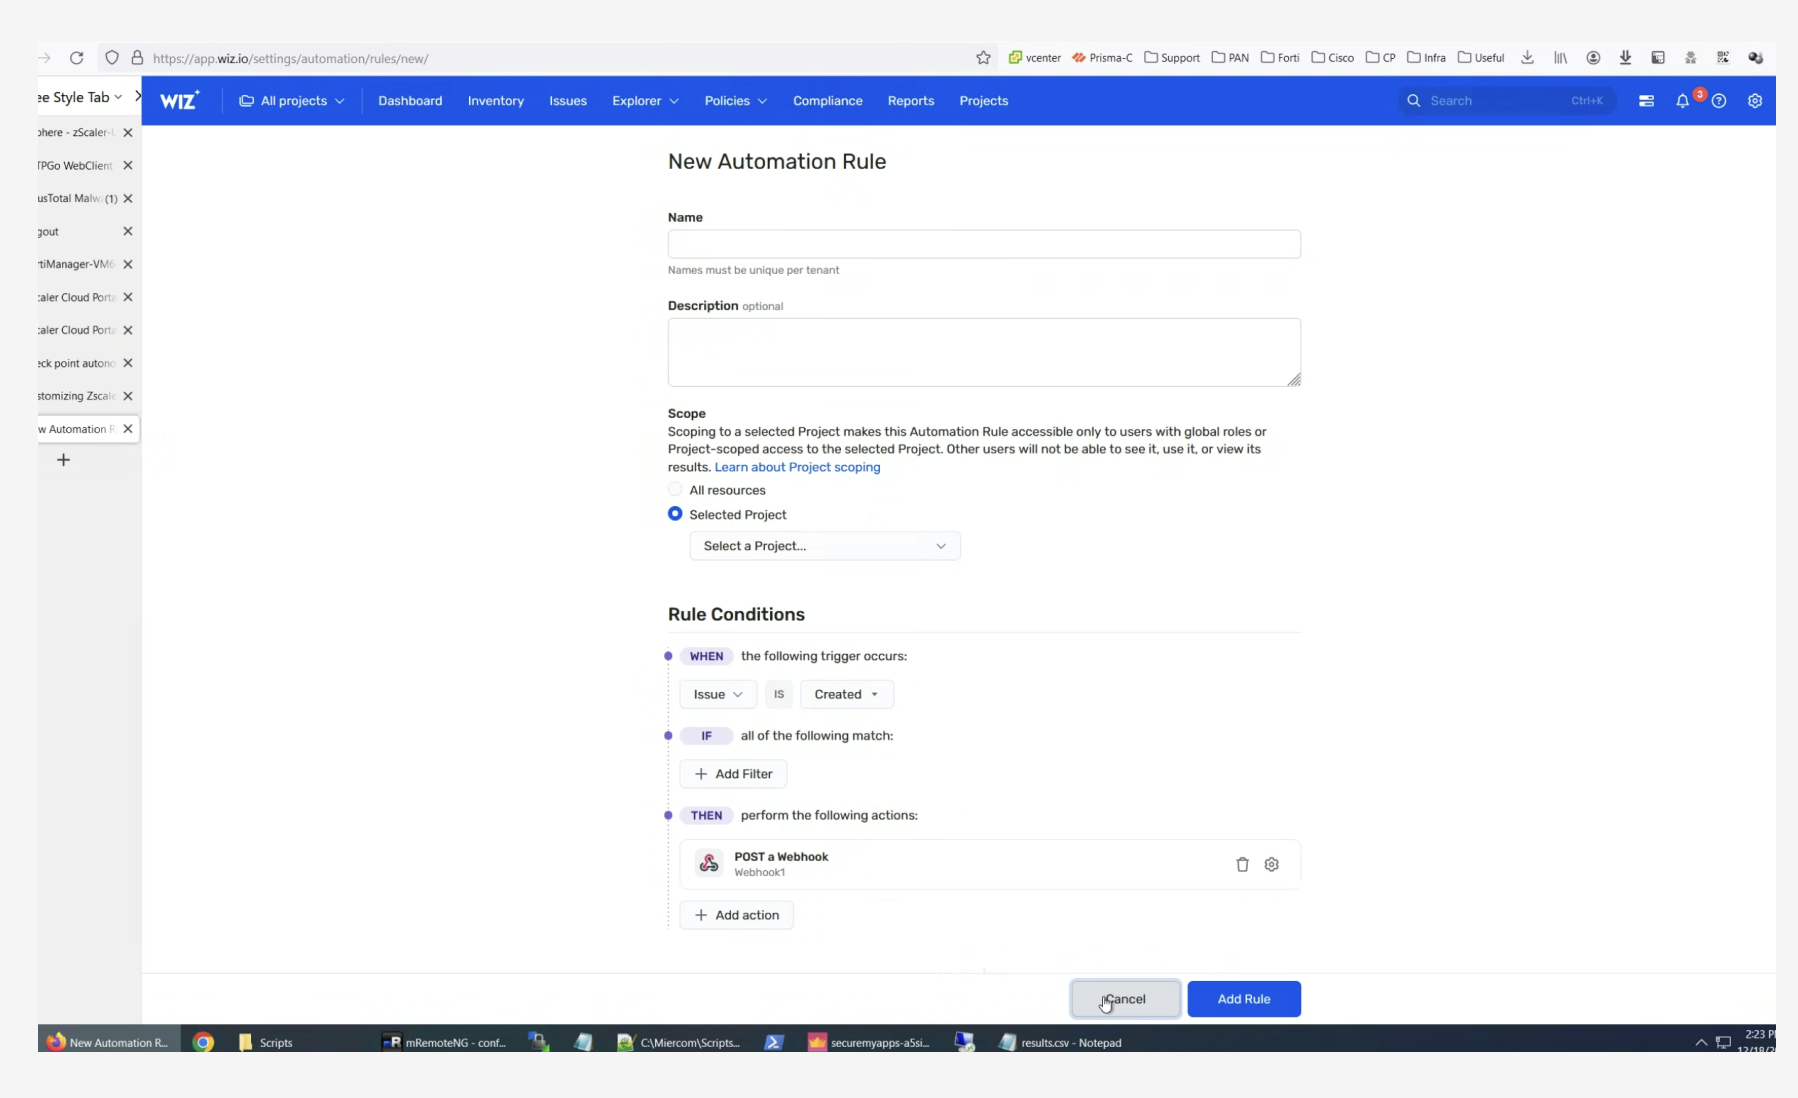Expand the Explorer menu
The image size is (1798, 1098).
645,101
